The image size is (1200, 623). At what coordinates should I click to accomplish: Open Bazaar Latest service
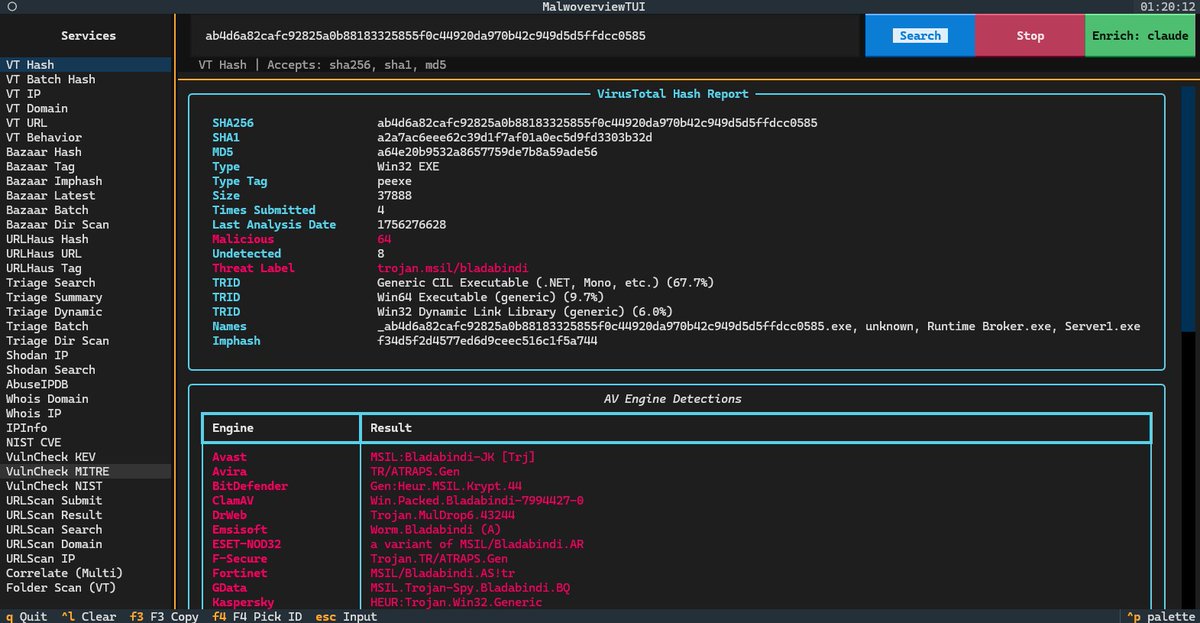[x=87, y=195]
